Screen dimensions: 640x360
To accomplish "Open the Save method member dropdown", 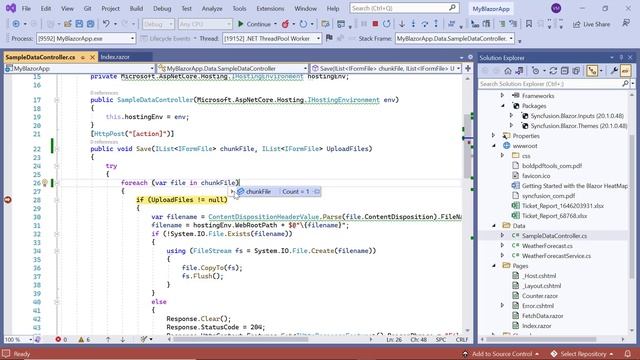I will pyautogui.click(x=386, y=68).
